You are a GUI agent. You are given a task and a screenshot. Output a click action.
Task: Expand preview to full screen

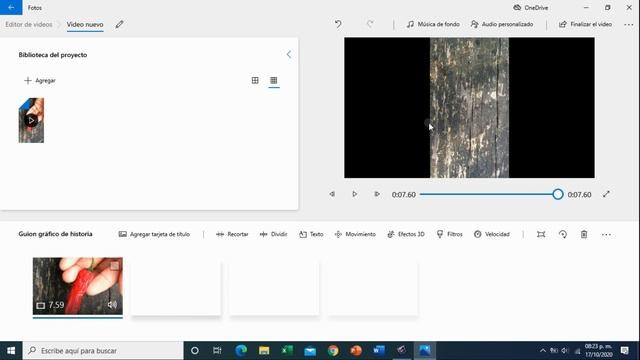tap(606, 194)
